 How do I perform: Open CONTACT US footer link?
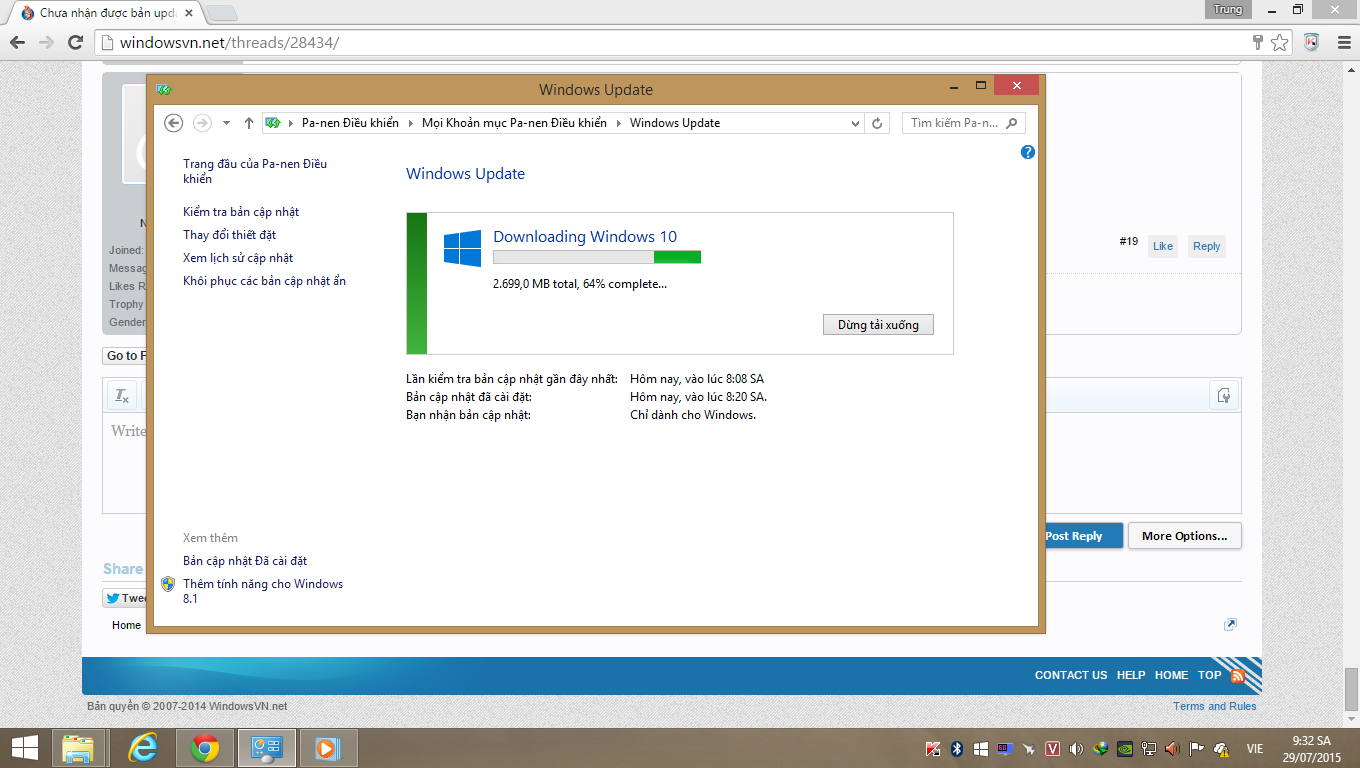coord(1071,675)
